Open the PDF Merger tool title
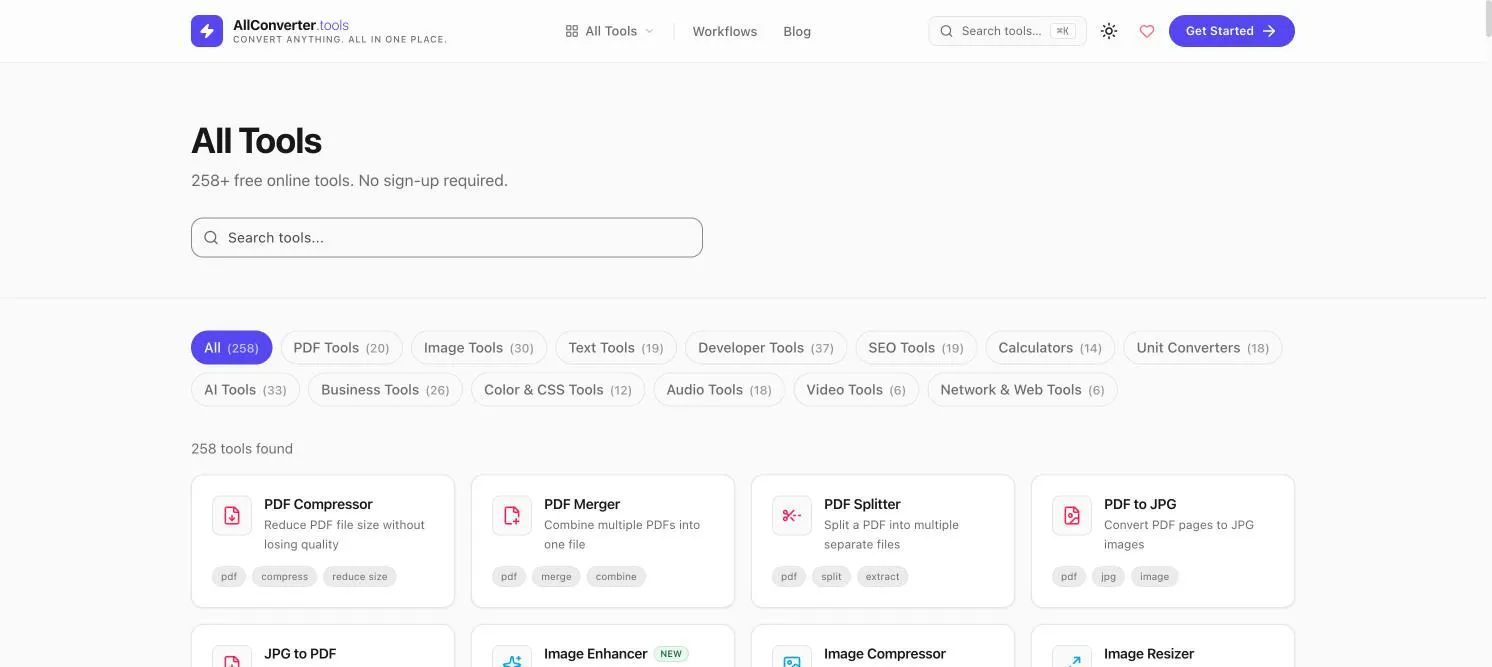The width and height of the screenshot is (1492, 667). tap(582, 504)
